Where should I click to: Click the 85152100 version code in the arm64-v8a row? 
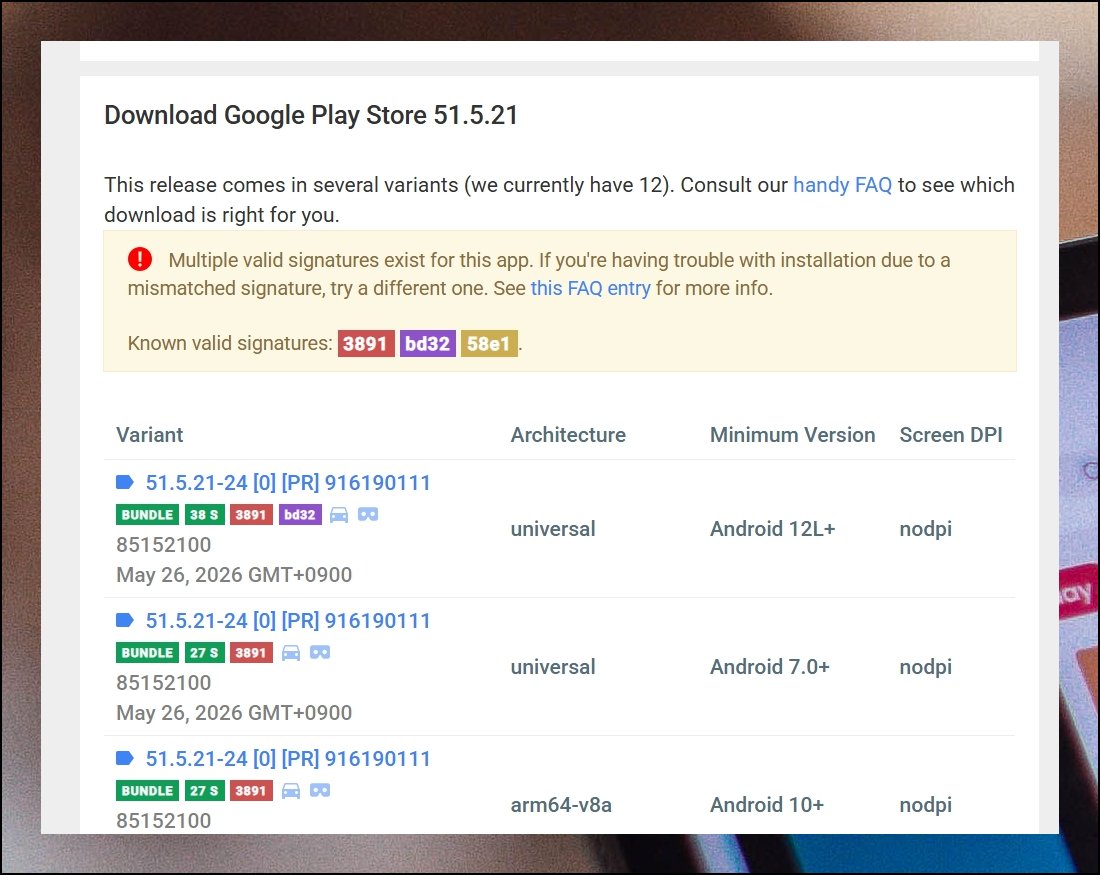tap(163, 820)
